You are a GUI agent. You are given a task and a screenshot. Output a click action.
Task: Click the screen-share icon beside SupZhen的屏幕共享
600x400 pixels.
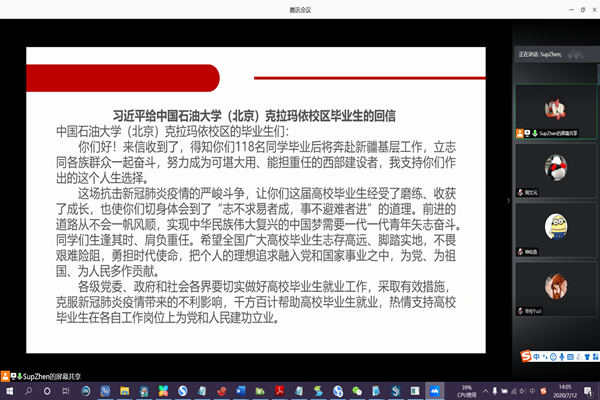pos(528,131)
